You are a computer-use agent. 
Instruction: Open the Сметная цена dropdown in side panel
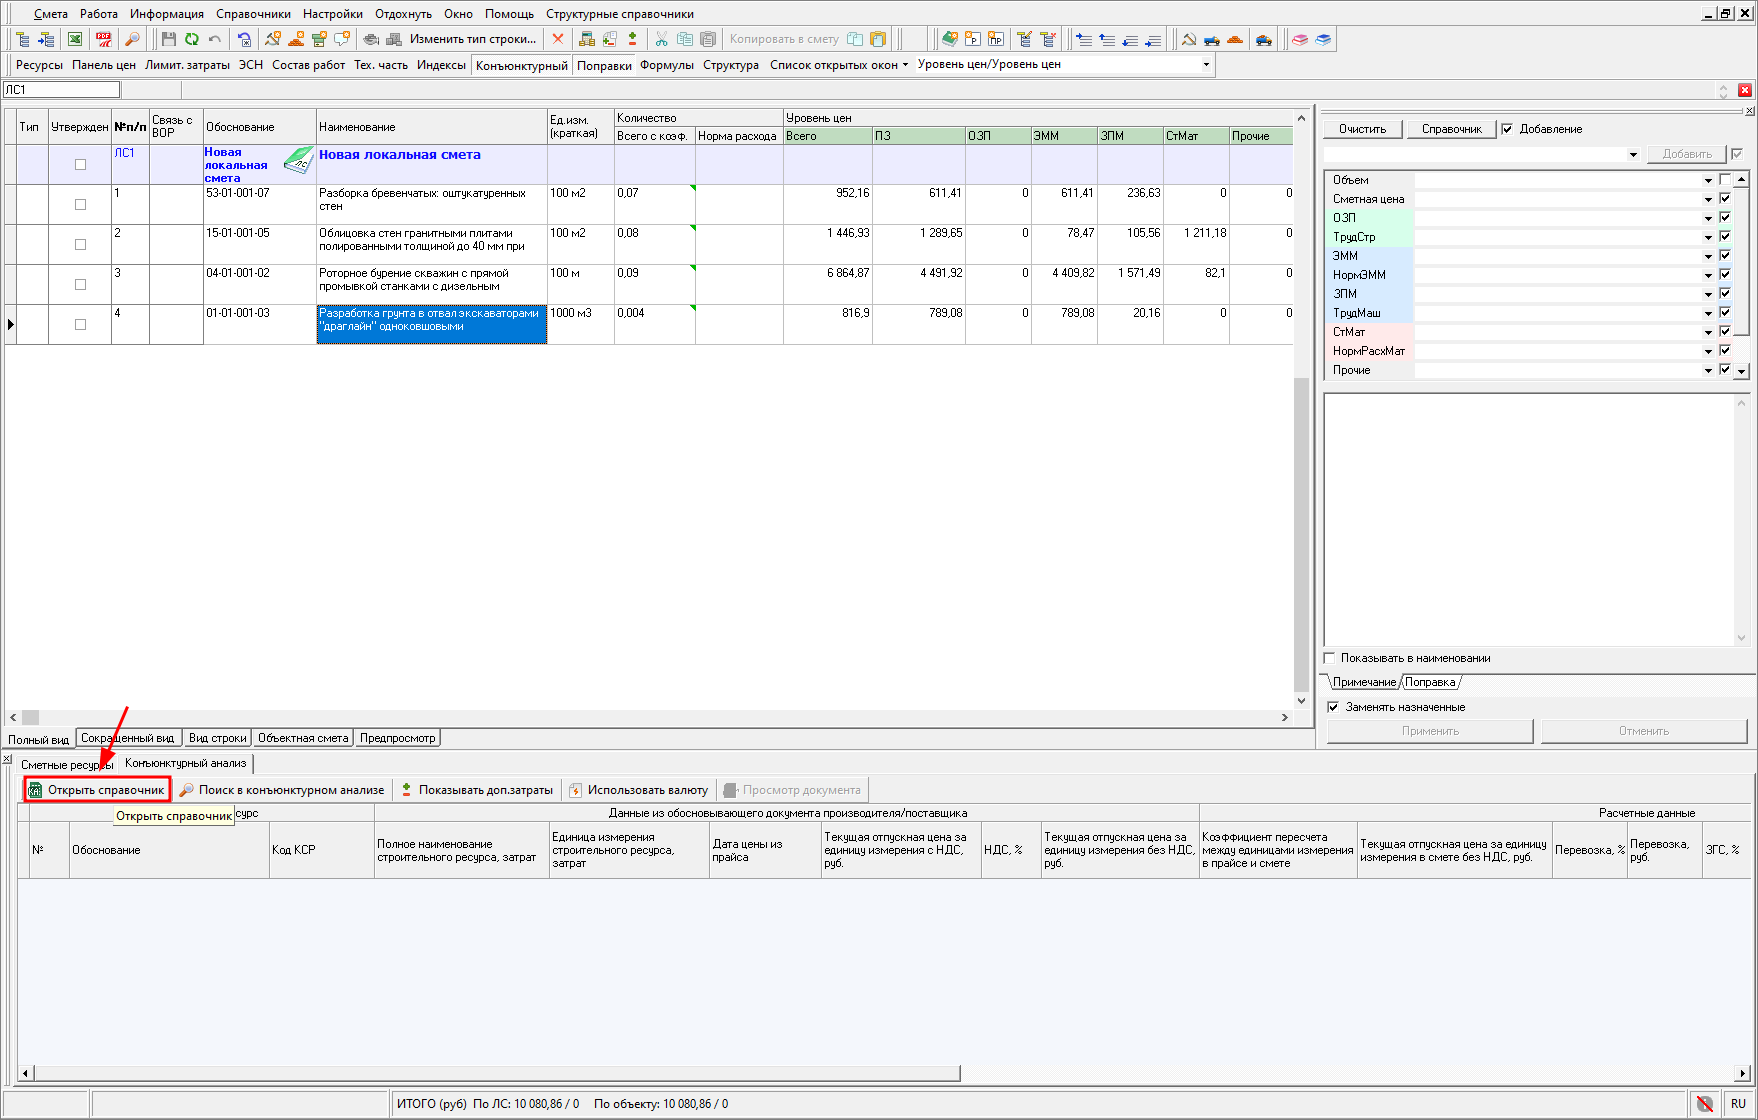[x=1708, y=199]
